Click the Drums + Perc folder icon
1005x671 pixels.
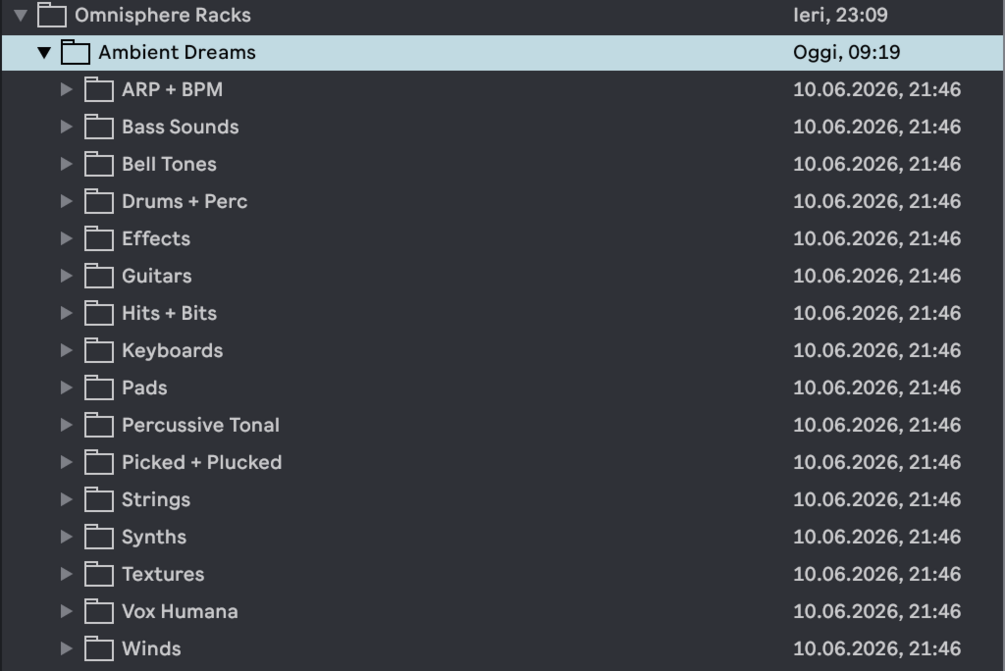tap(99, 201)
